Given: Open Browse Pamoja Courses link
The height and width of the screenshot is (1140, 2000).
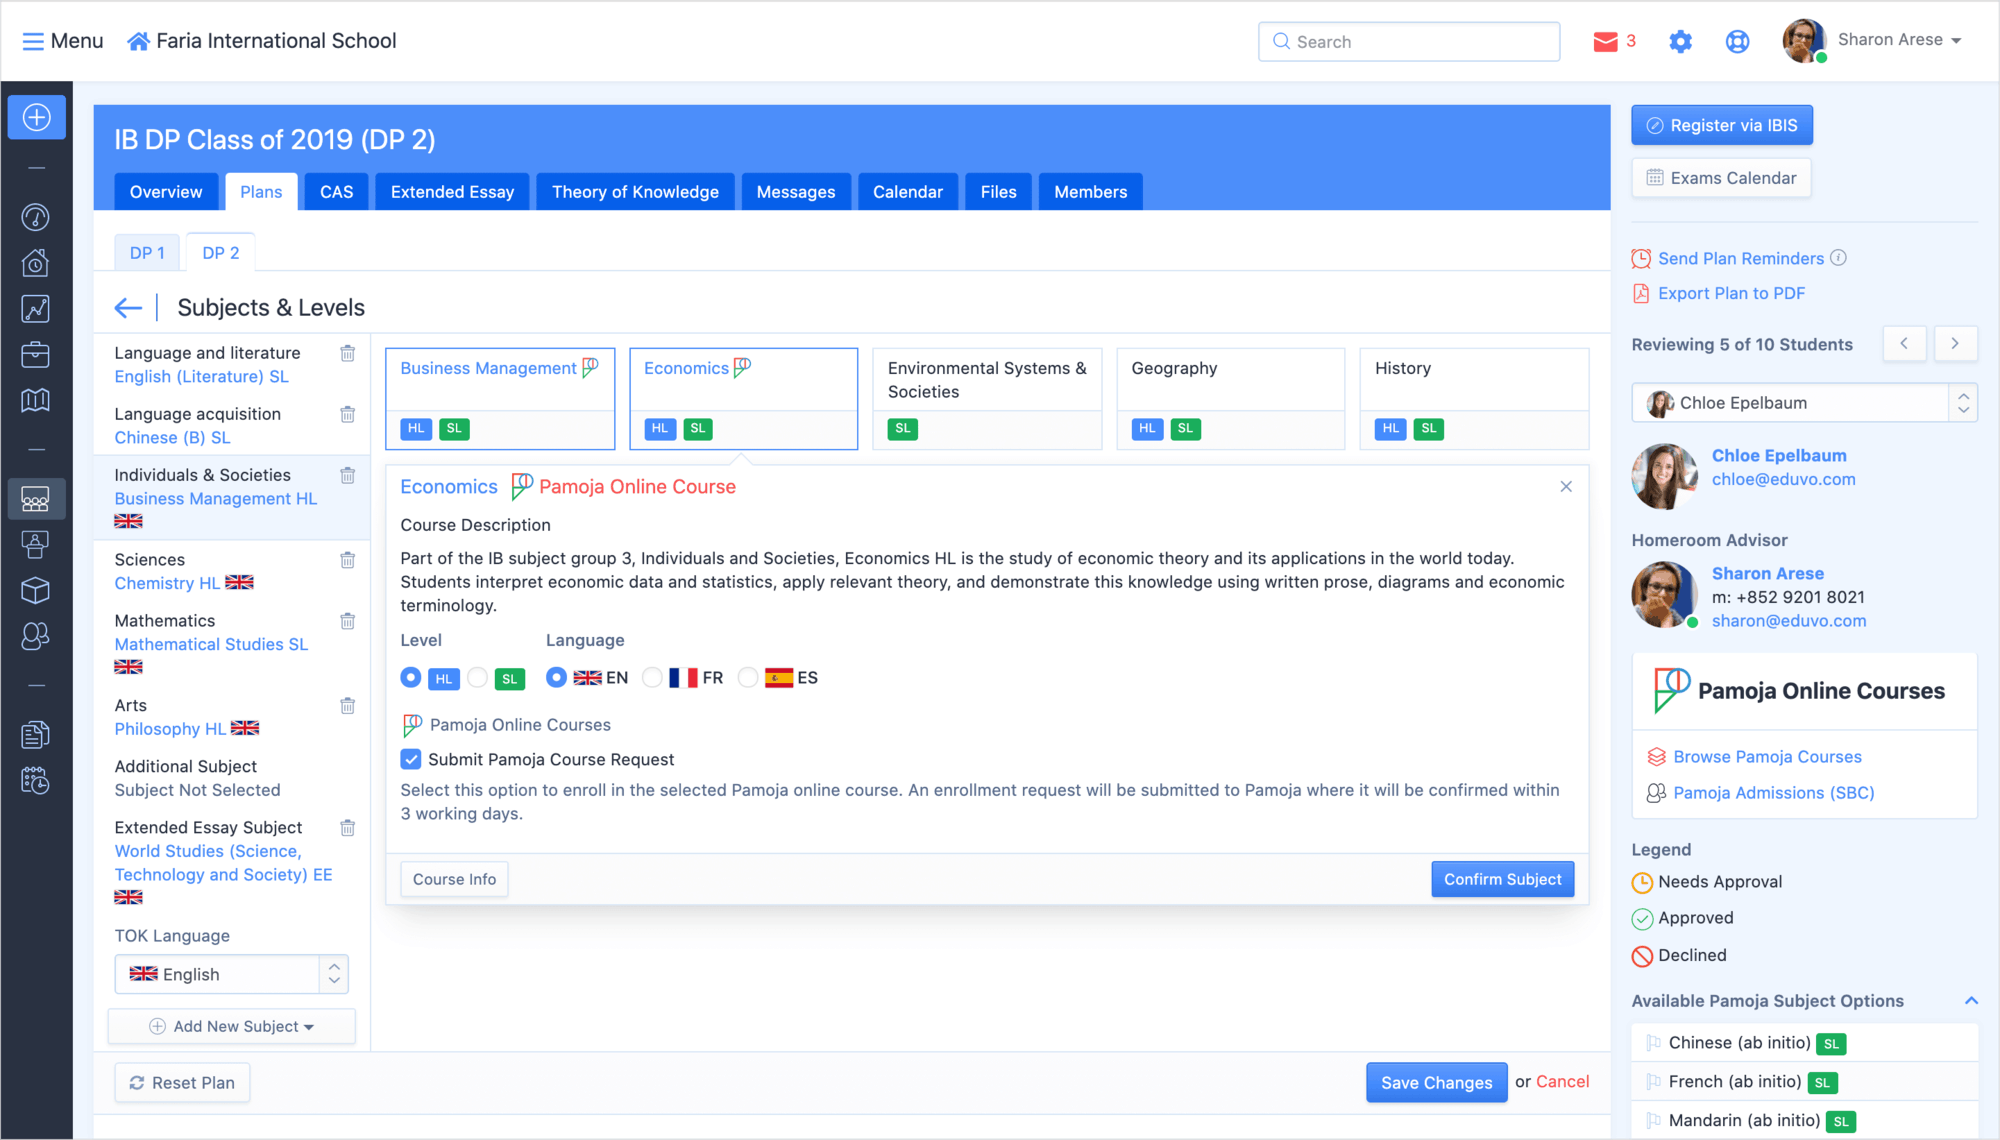Looking at the screenshot, I should coord(1767,757).
